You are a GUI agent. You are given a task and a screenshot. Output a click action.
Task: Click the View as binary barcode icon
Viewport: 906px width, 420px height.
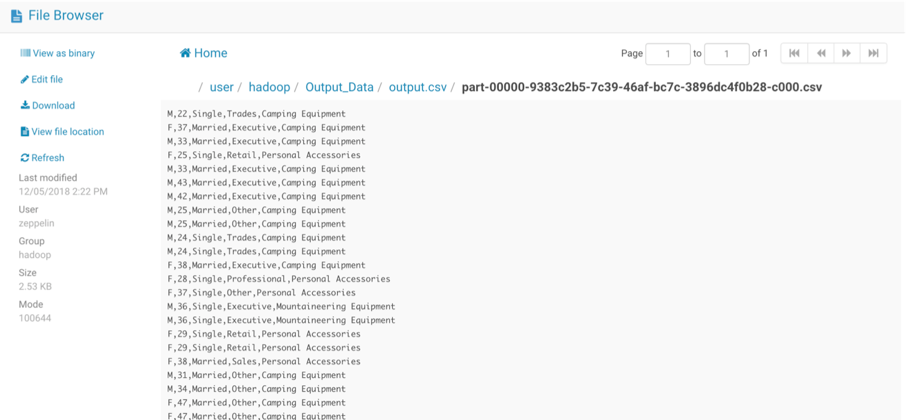click(x=25, y=53)
